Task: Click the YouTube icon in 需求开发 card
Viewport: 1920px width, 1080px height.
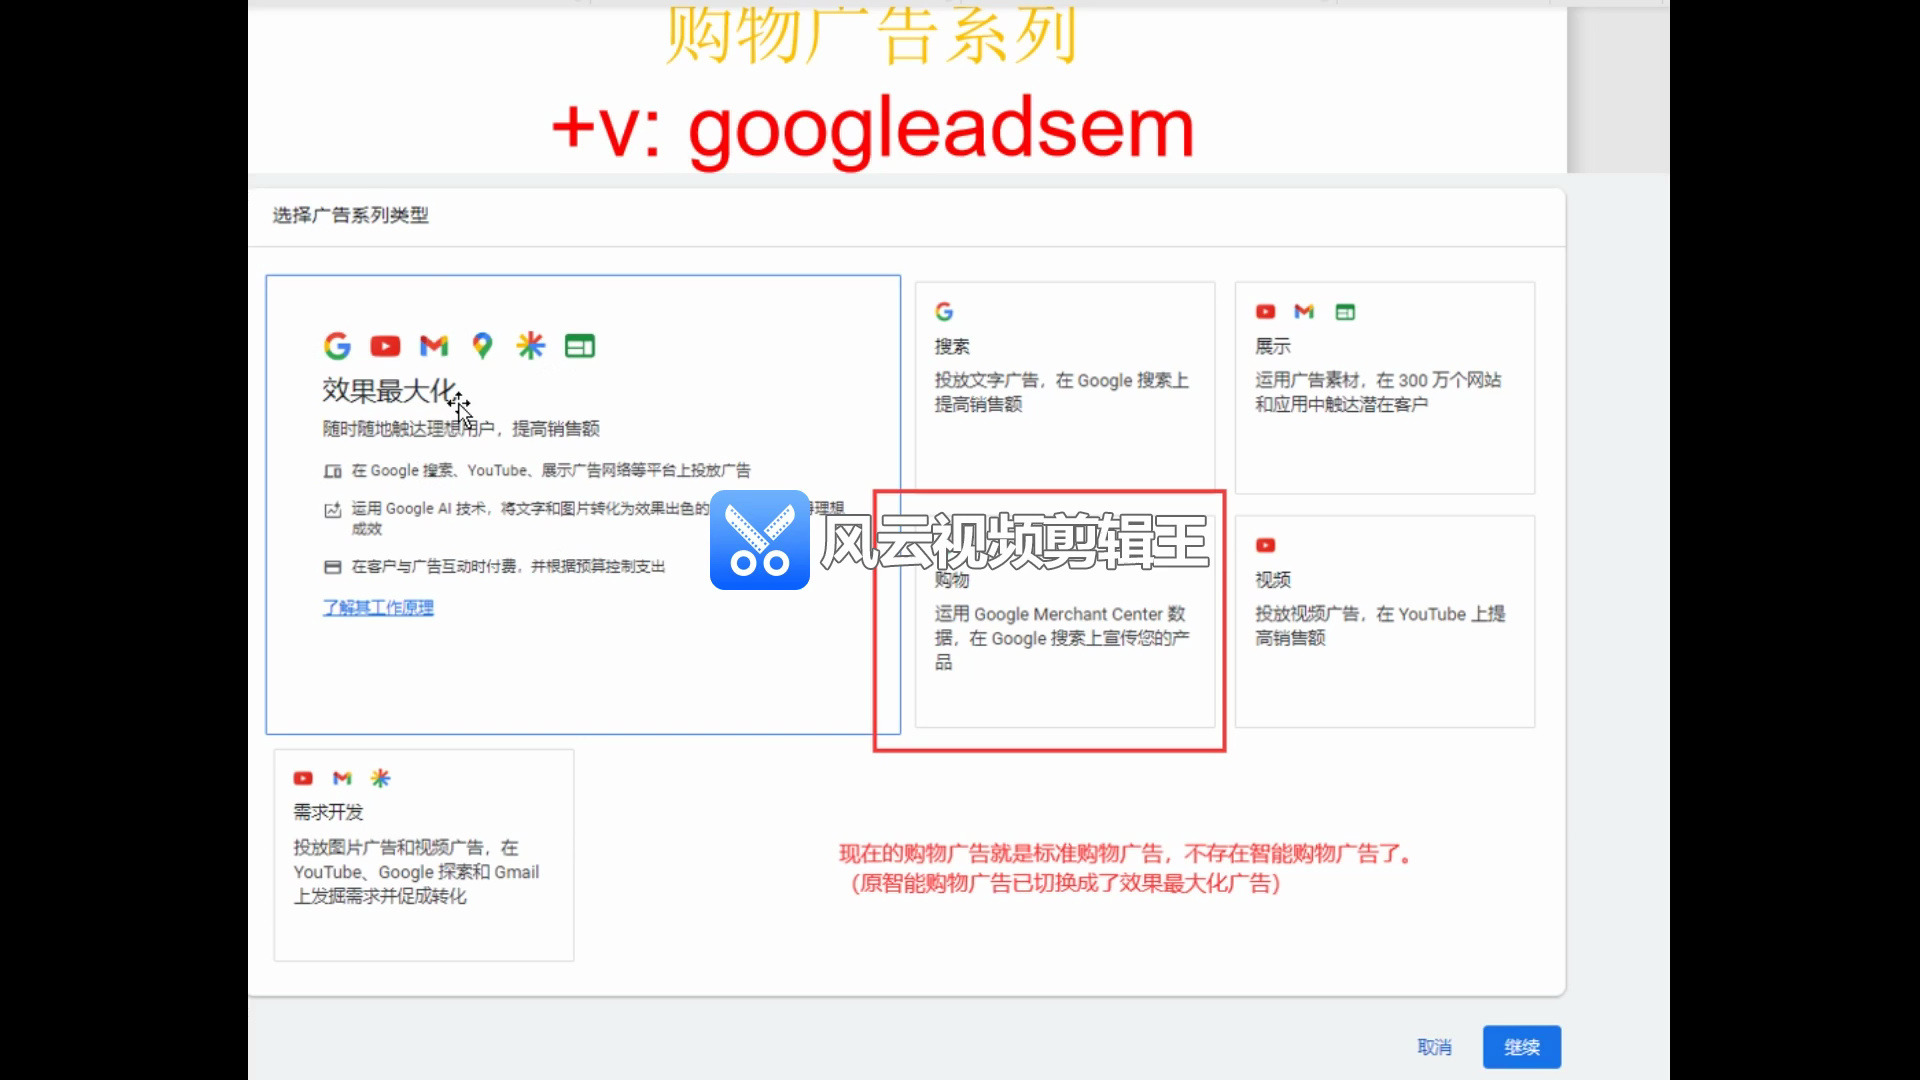Action: [x=303, y=778]
